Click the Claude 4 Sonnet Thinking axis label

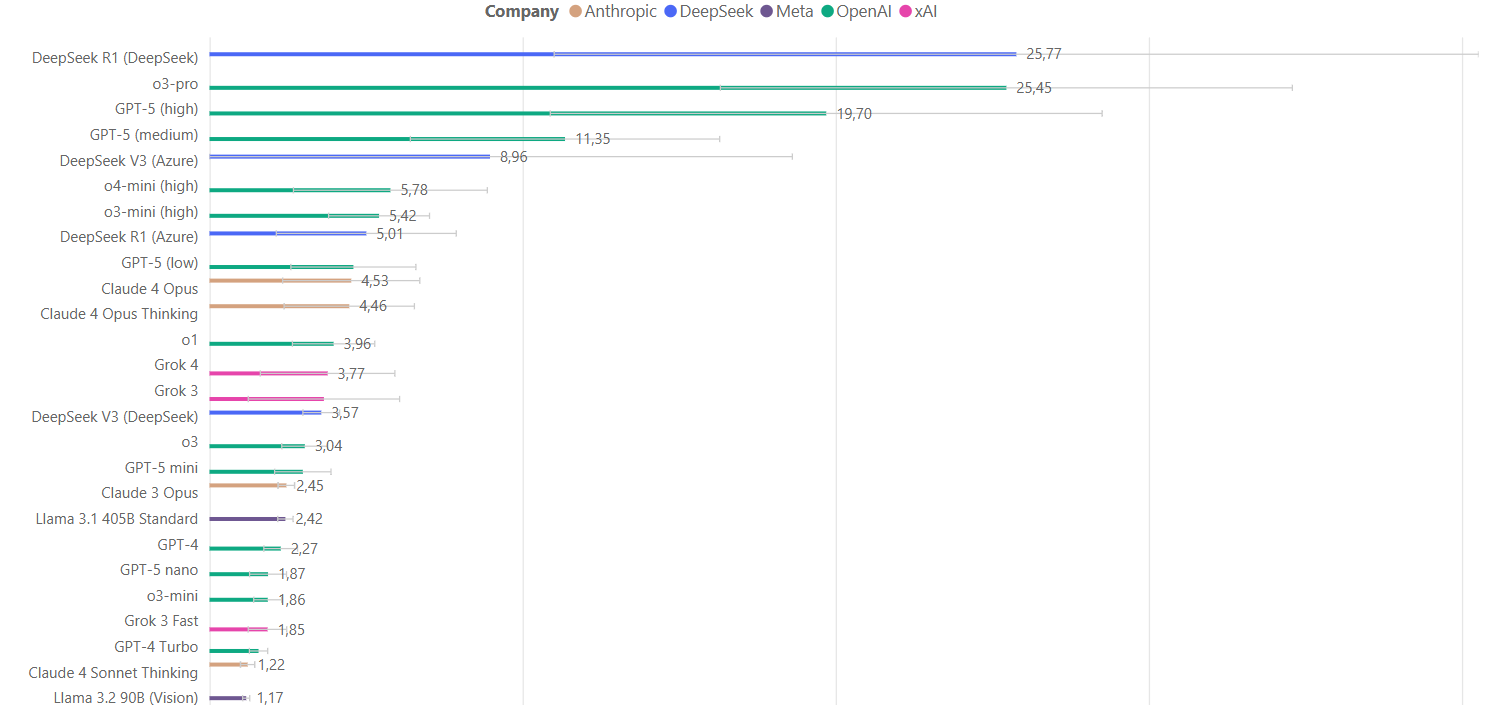pyautogui.click(x=113, y=673)
